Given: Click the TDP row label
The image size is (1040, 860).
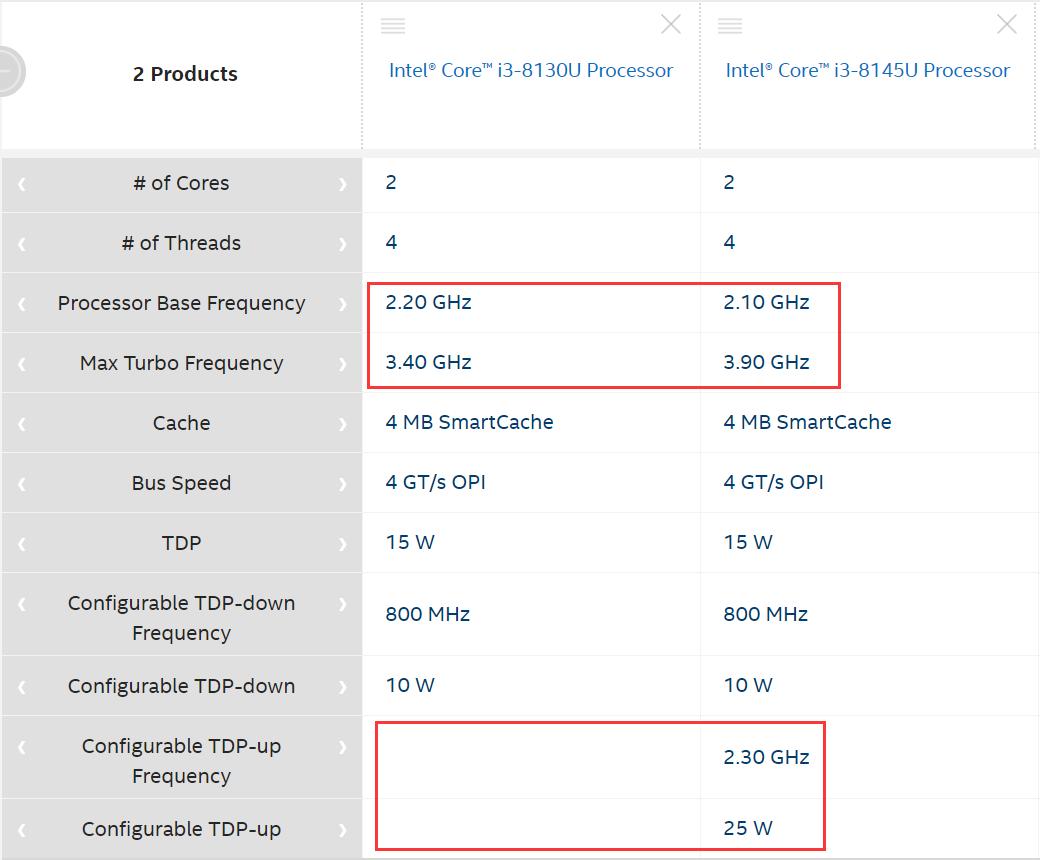Looking at the screenshot, I should coord(181,542).
